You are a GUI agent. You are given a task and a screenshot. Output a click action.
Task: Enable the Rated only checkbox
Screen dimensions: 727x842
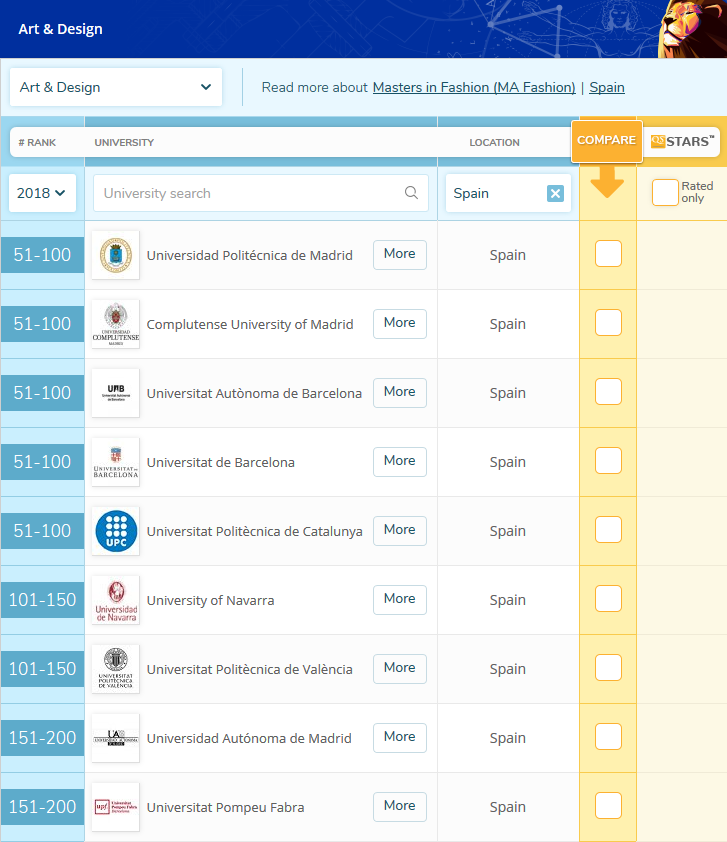[665, 192]
